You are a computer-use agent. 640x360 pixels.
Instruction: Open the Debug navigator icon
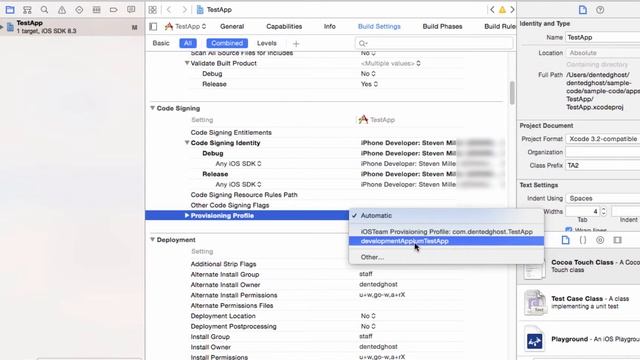(96, 10)
